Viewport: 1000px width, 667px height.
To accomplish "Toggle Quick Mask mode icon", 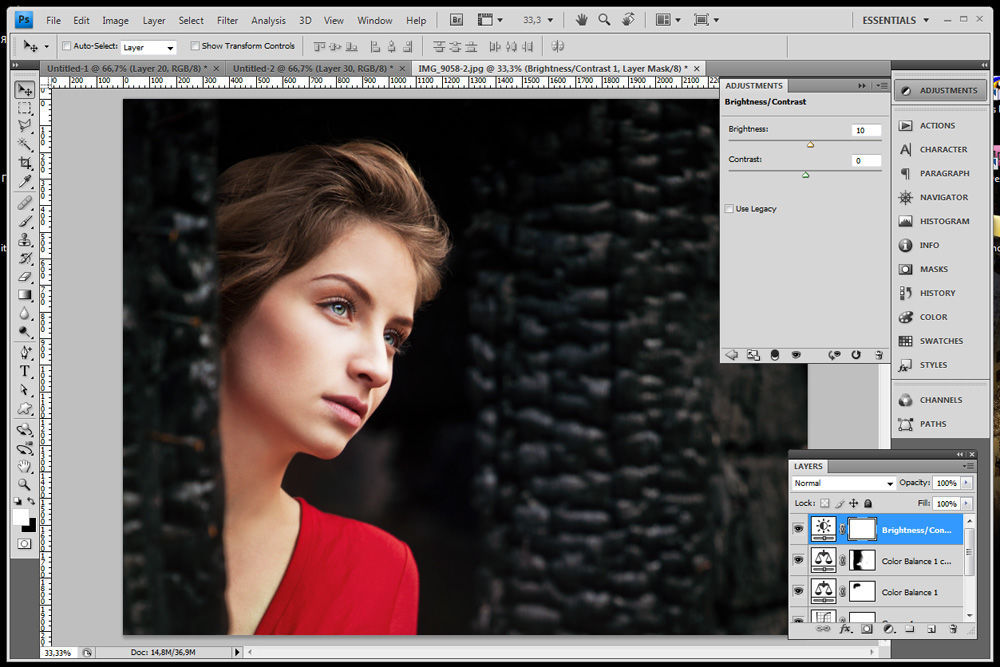I will click(24, 544).
